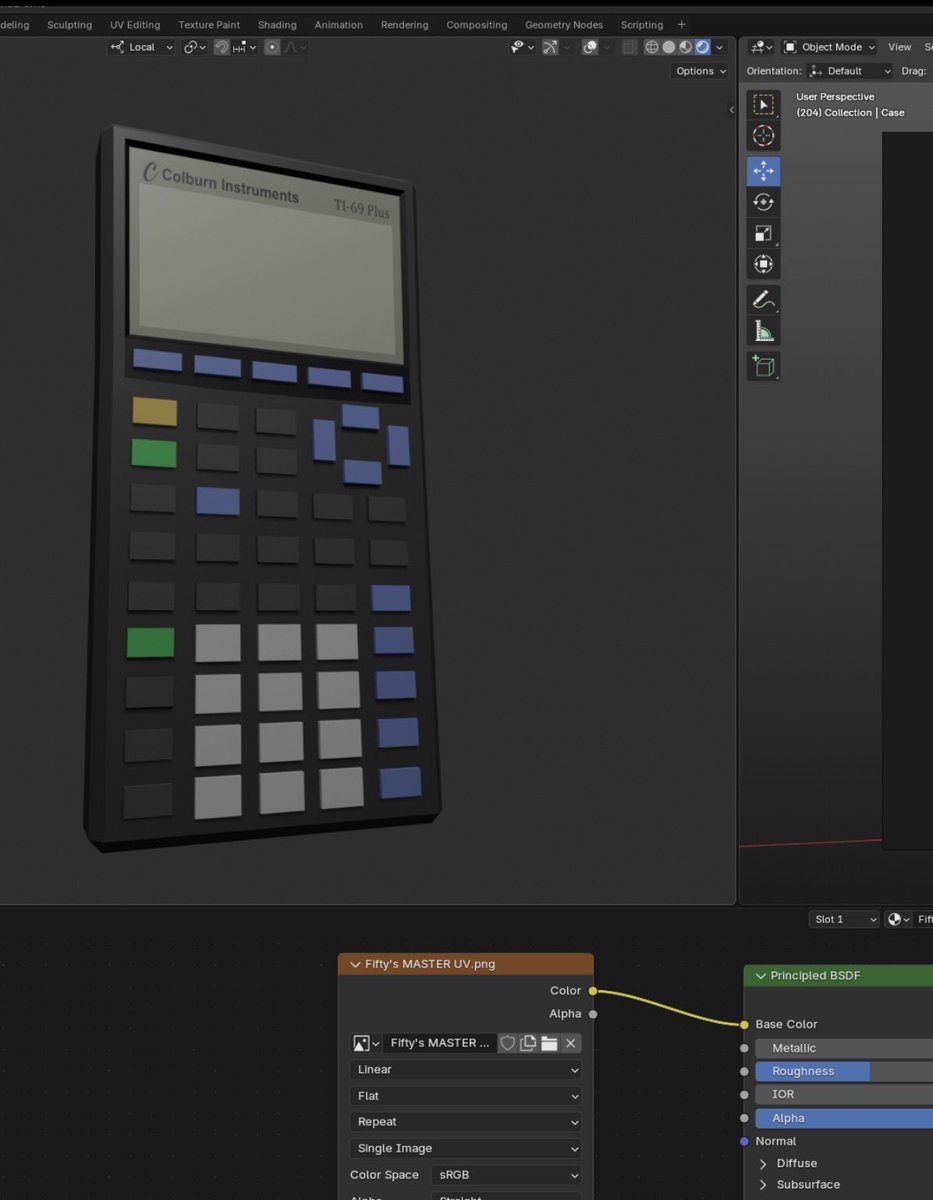933x1200 pixels.
Task: Click the Roughness slider on Principled BSDF
Action: [844, 1071]
